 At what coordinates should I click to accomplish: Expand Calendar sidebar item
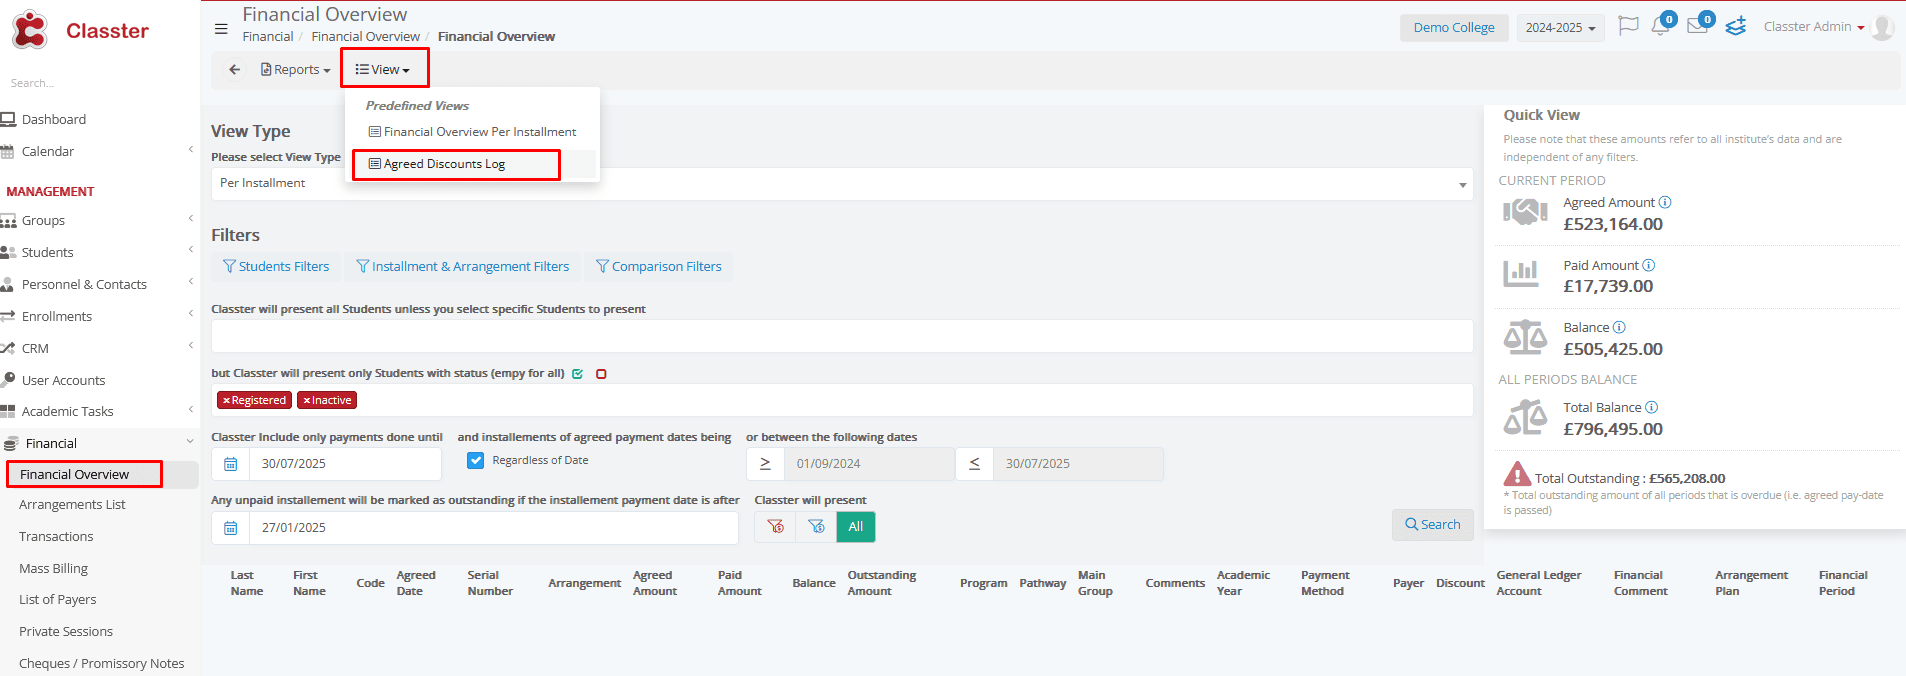pos(48,152)
